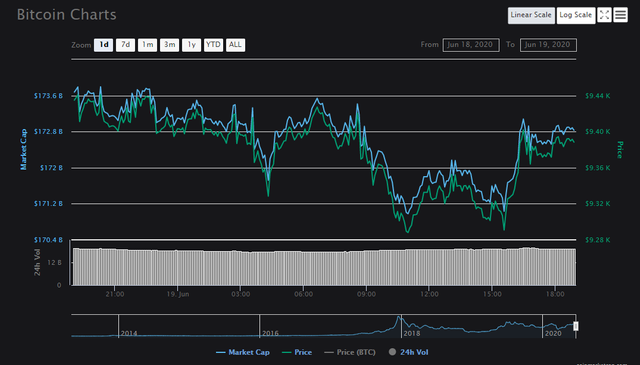Toggle 24h Vol series in legend
Viewport: 640px width, 365px height.
coord(409,352)
